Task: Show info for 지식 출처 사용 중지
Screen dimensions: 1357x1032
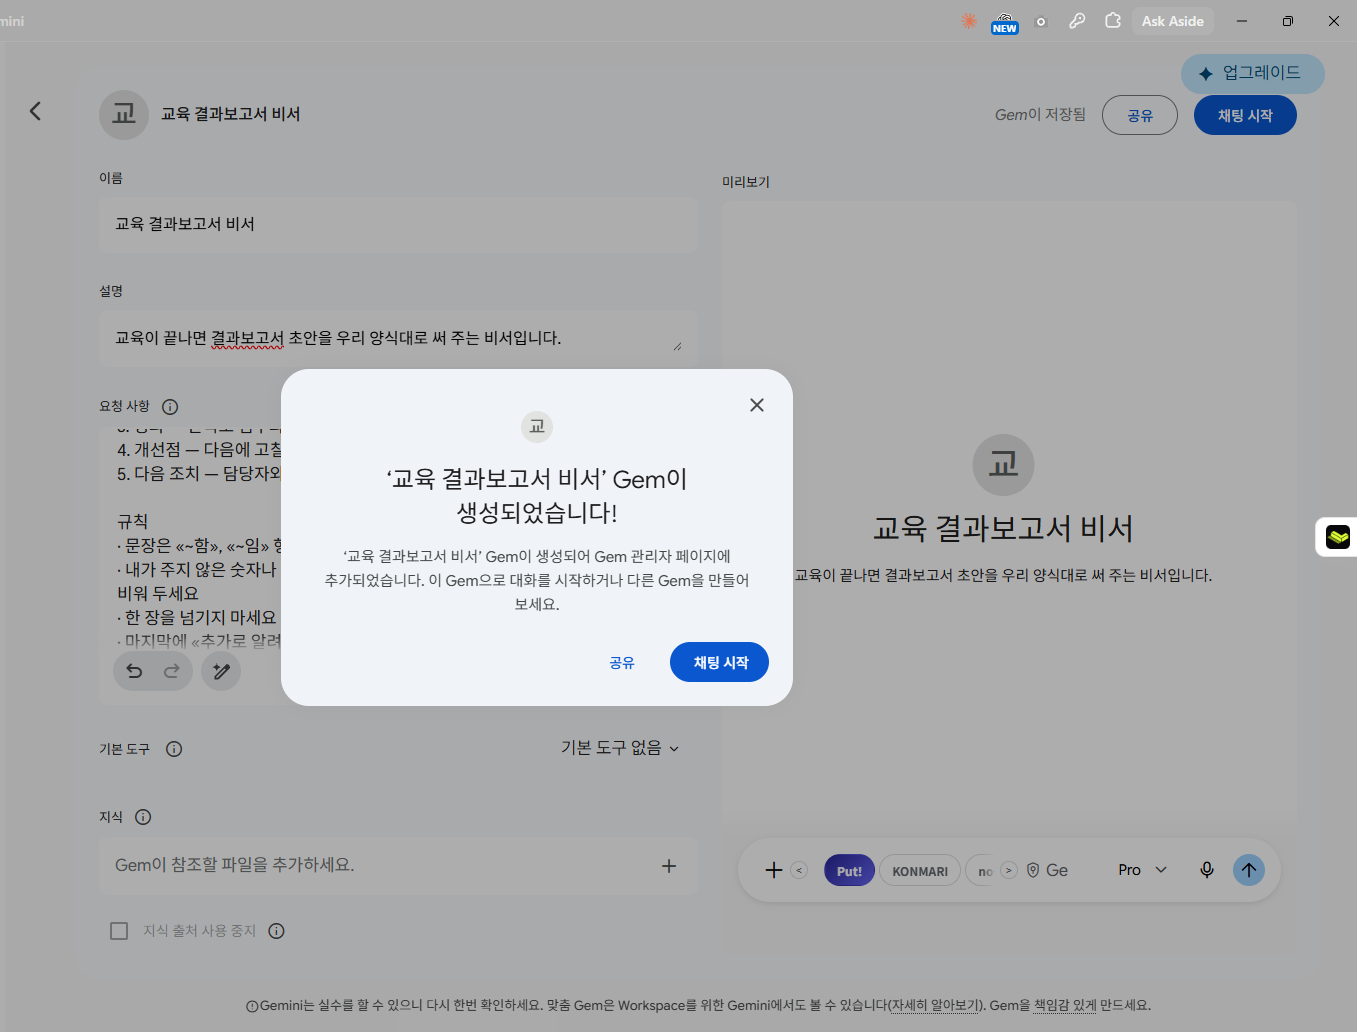Action: click(x=277, y=931)
